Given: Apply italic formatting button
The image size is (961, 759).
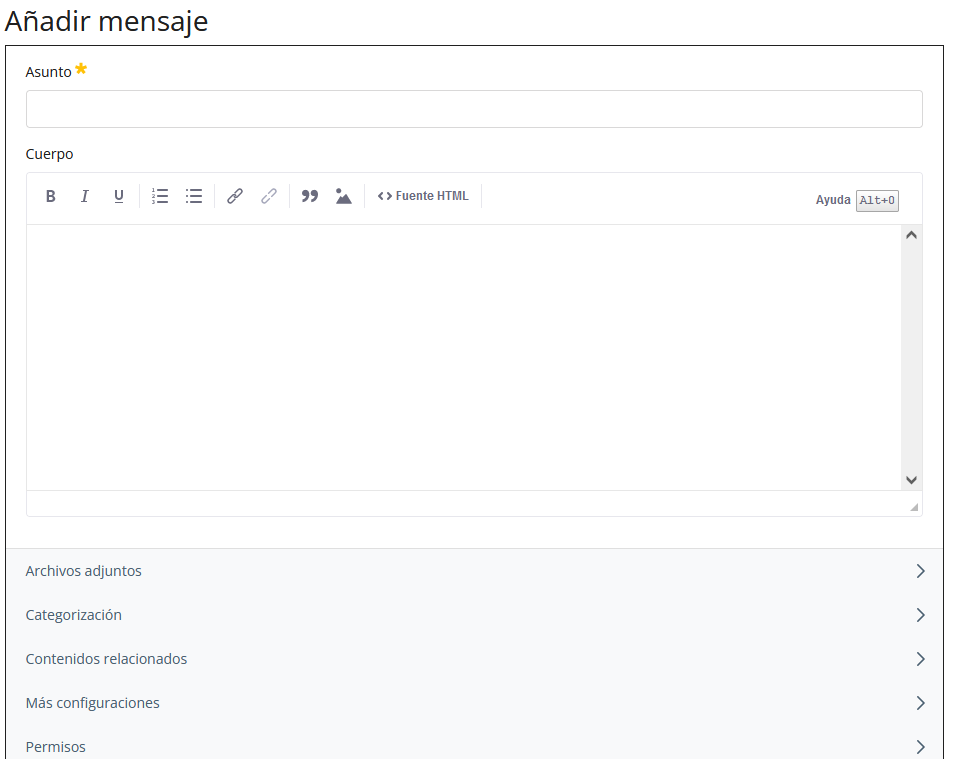Looking at the screenshot, I should point(85,196).
